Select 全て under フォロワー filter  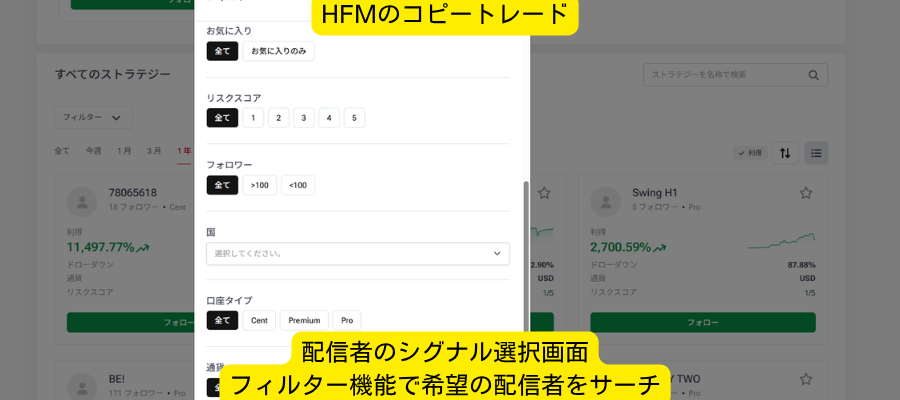tap(222, 185)
